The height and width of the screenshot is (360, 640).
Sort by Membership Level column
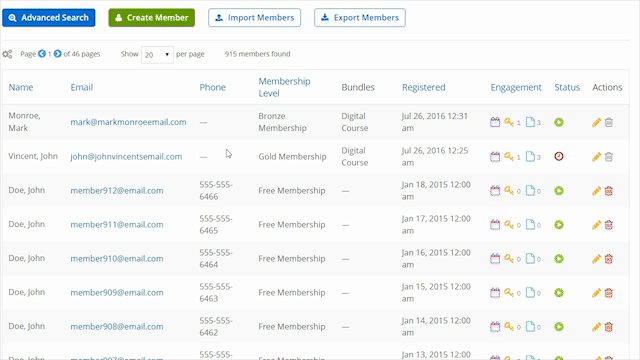click(x=284, y=87)
